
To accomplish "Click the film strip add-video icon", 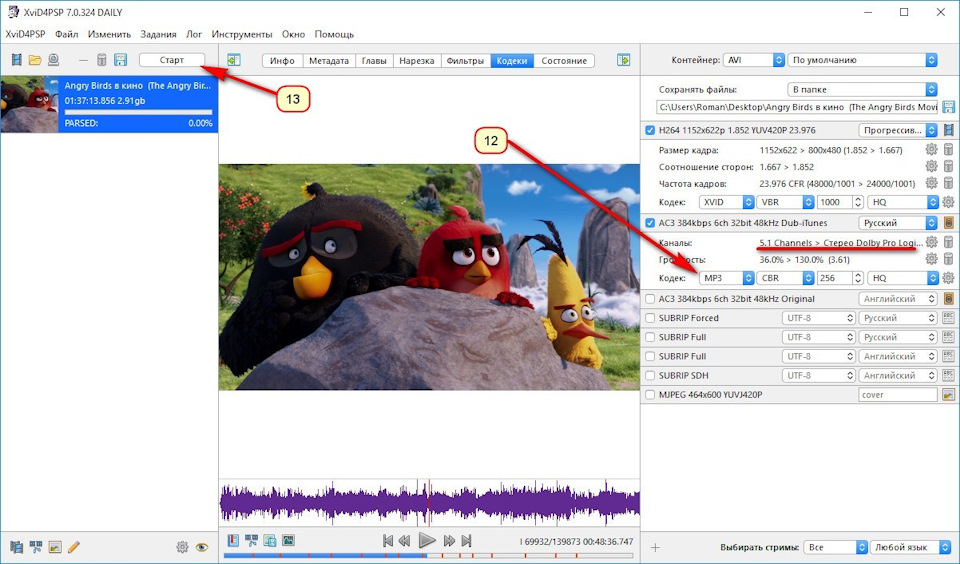I will click(x=17, y=60).
